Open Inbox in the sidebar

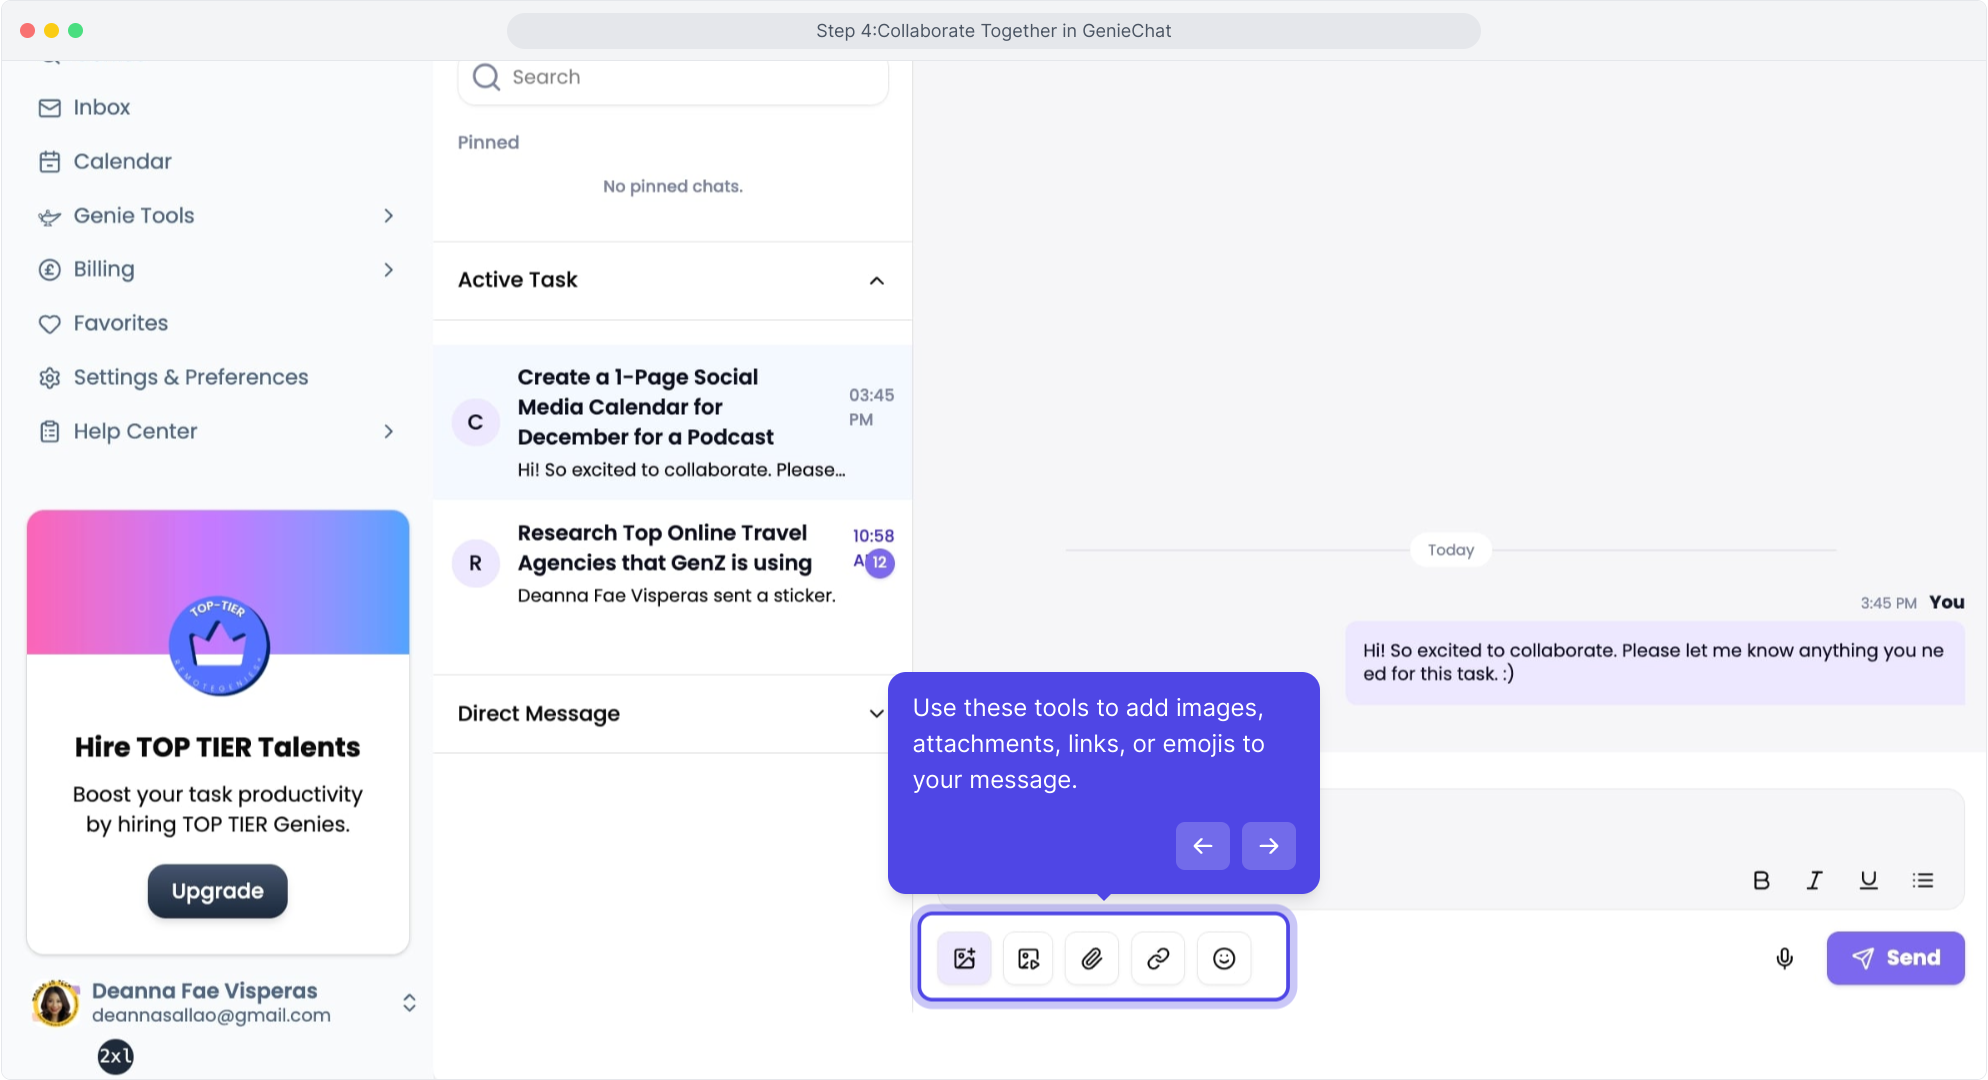(101, 107)
